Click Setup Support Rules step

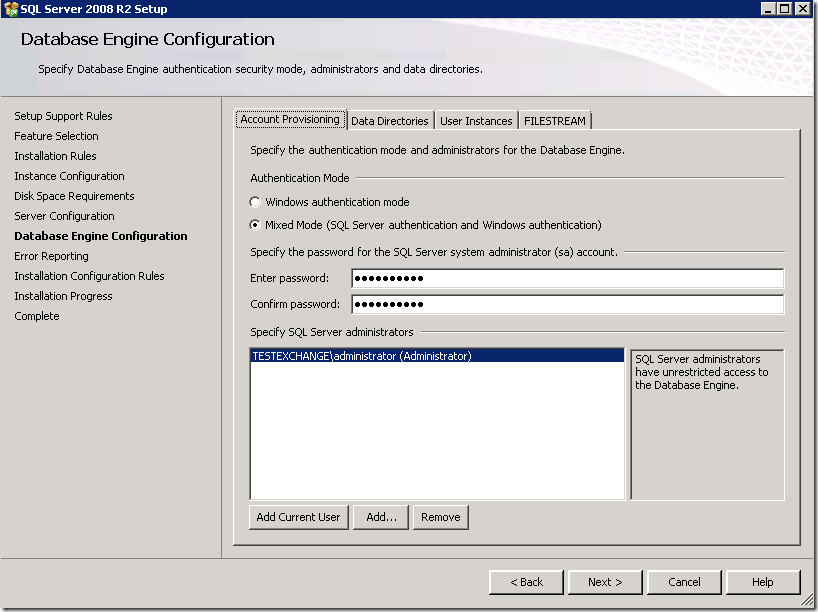(x=63, y=116)
